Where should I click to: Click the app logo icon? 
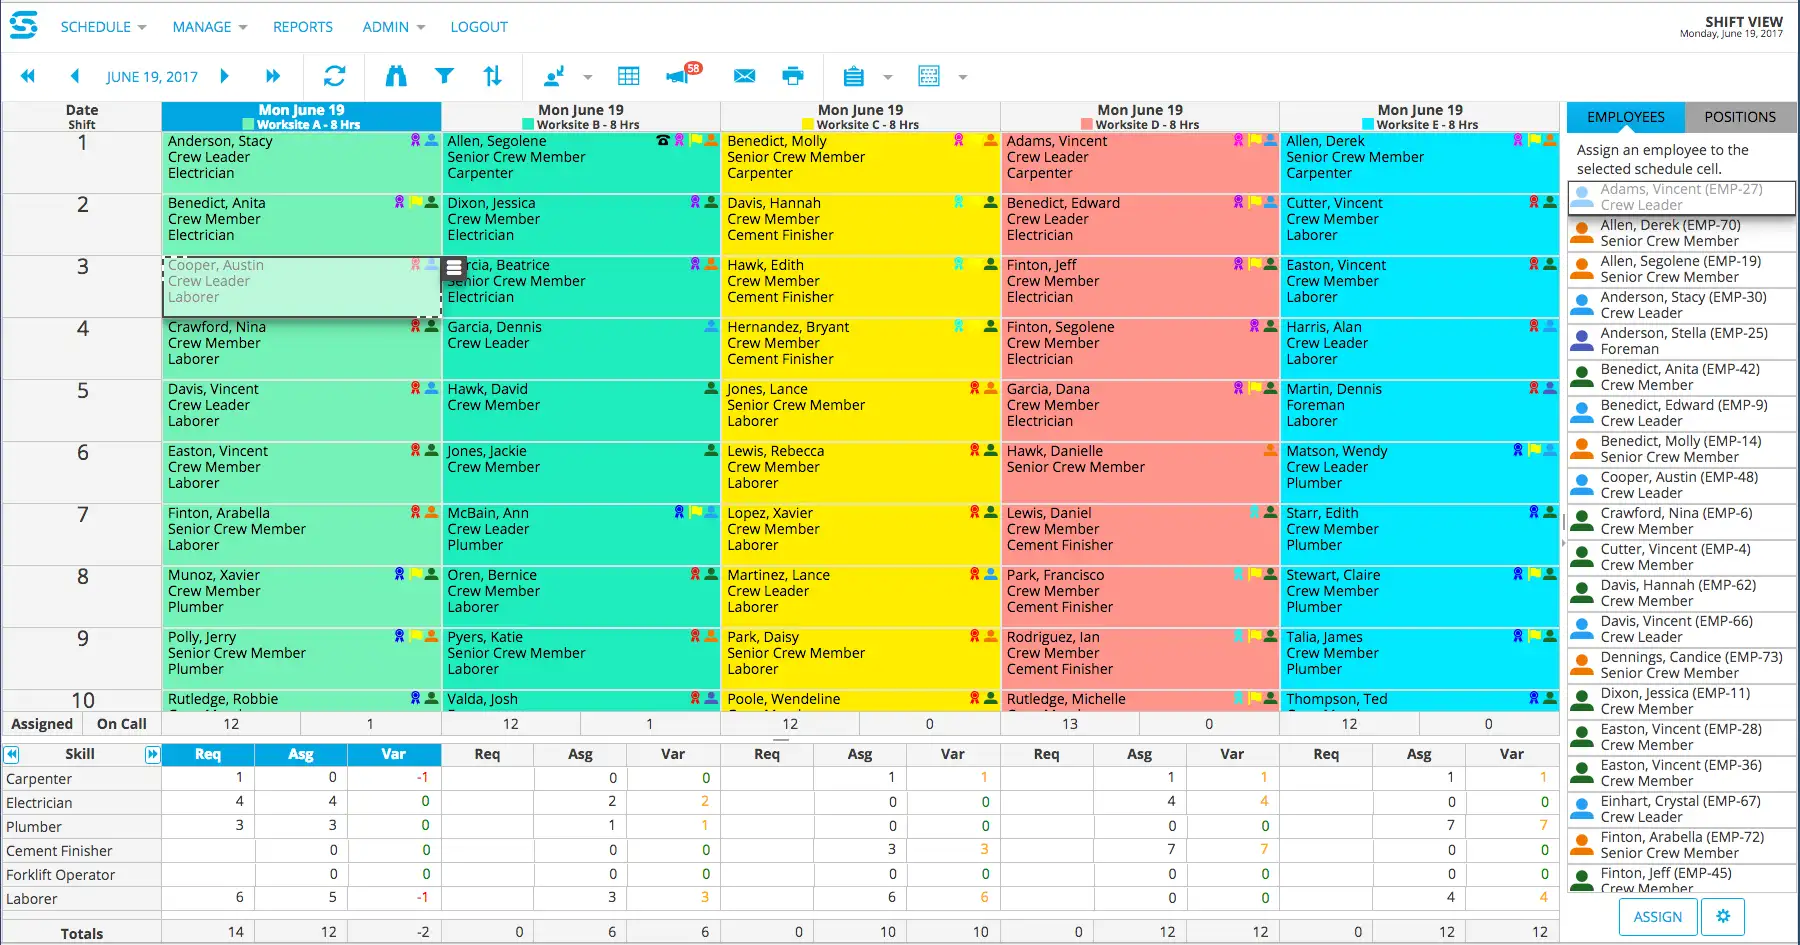[24, 25]
